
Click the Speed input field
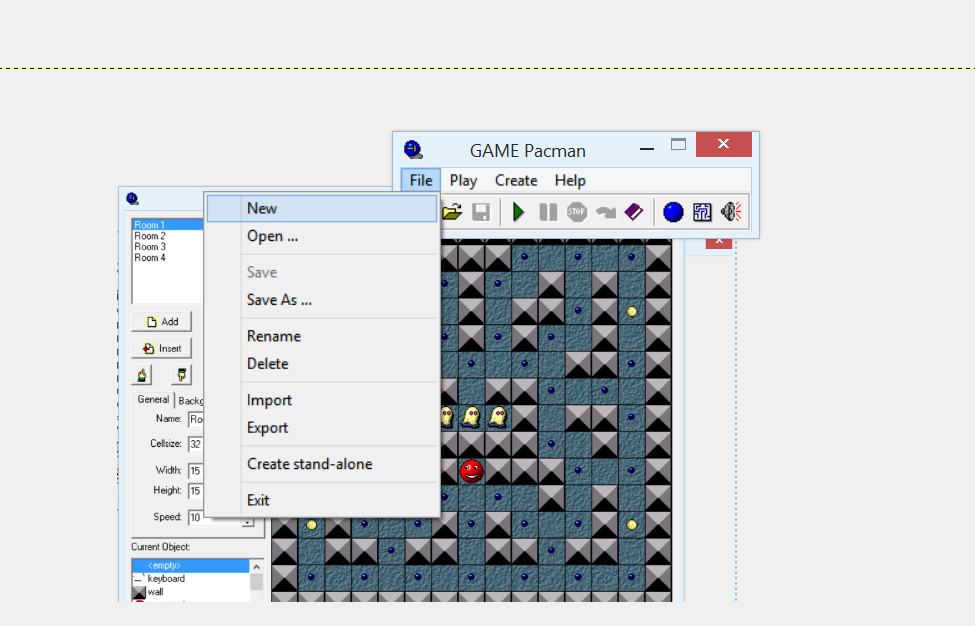tap(196, 517)
